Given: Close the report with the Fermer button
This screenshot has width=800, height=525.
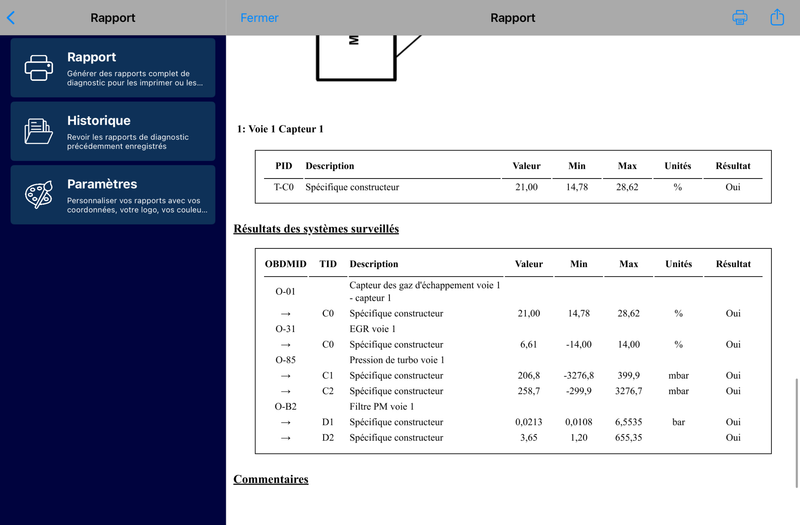Looking at the screenshot, I should 260,18.
